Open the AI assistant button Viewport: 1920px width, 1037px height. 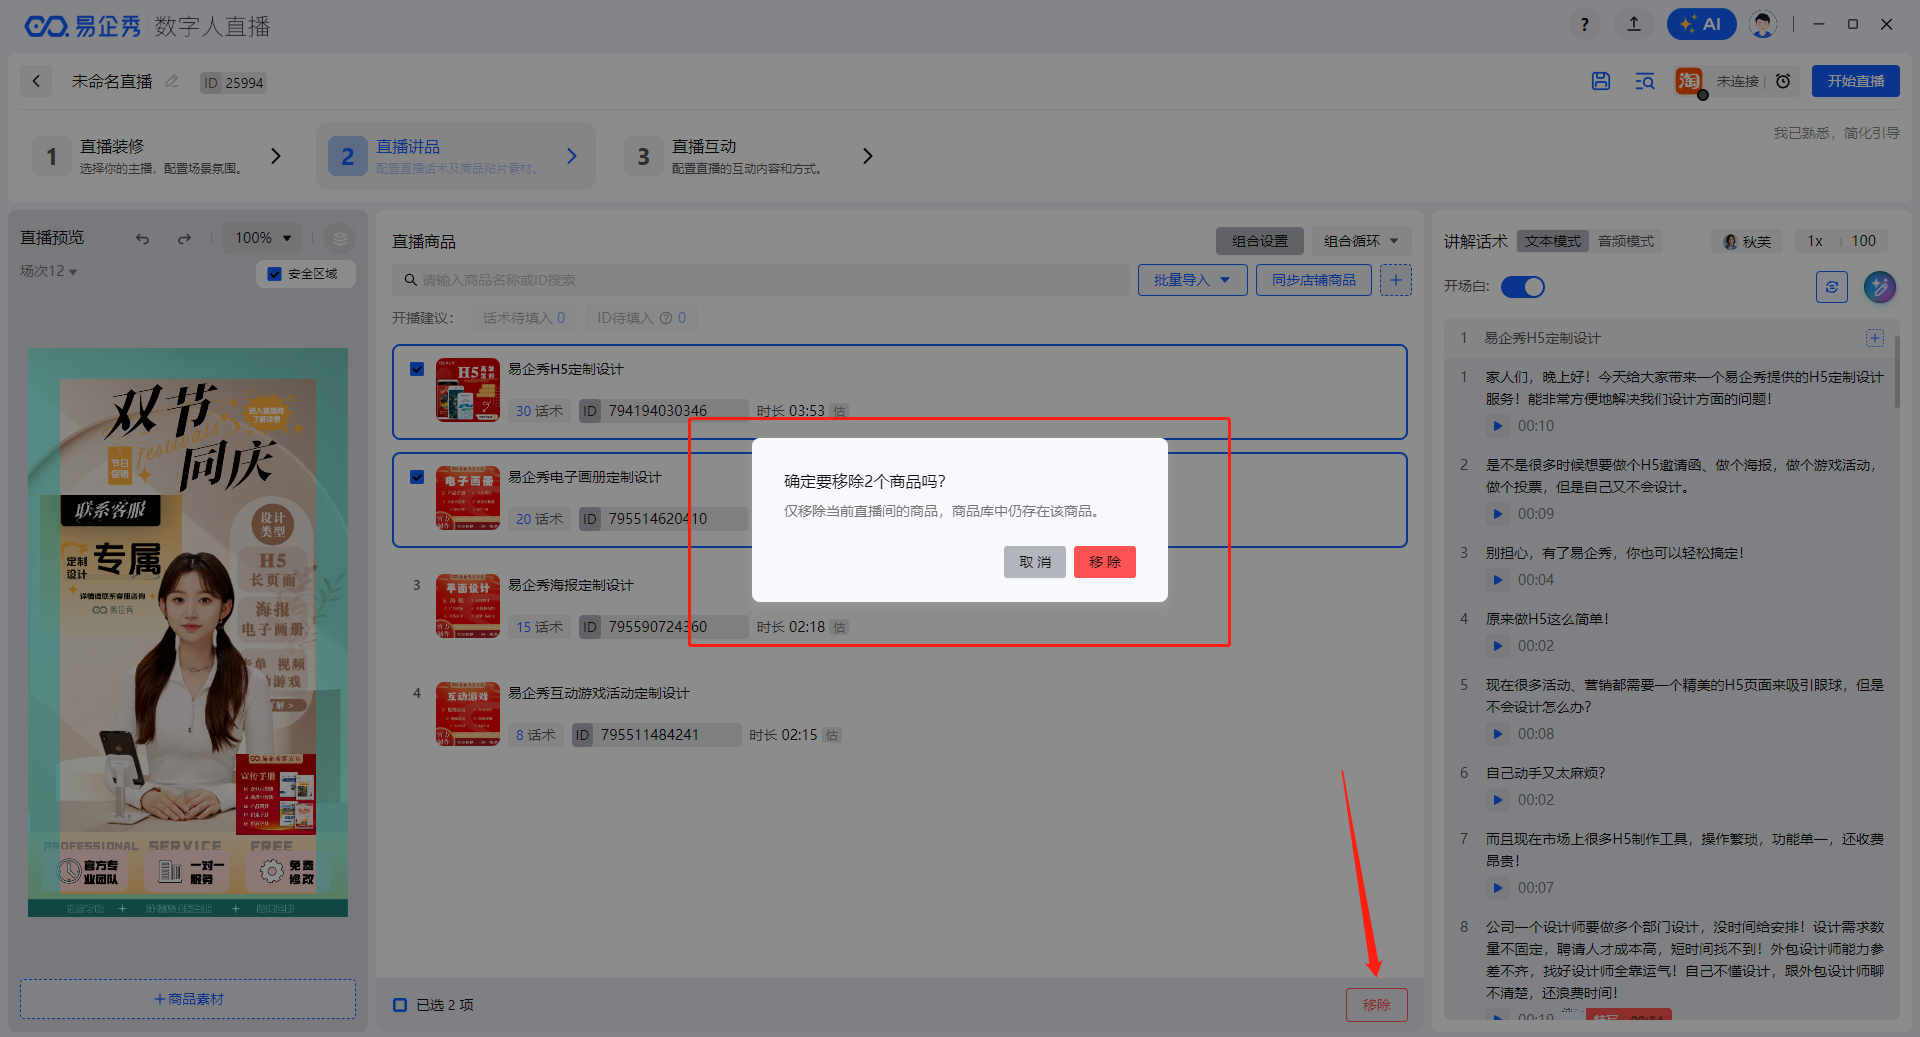pos(1701,24)
